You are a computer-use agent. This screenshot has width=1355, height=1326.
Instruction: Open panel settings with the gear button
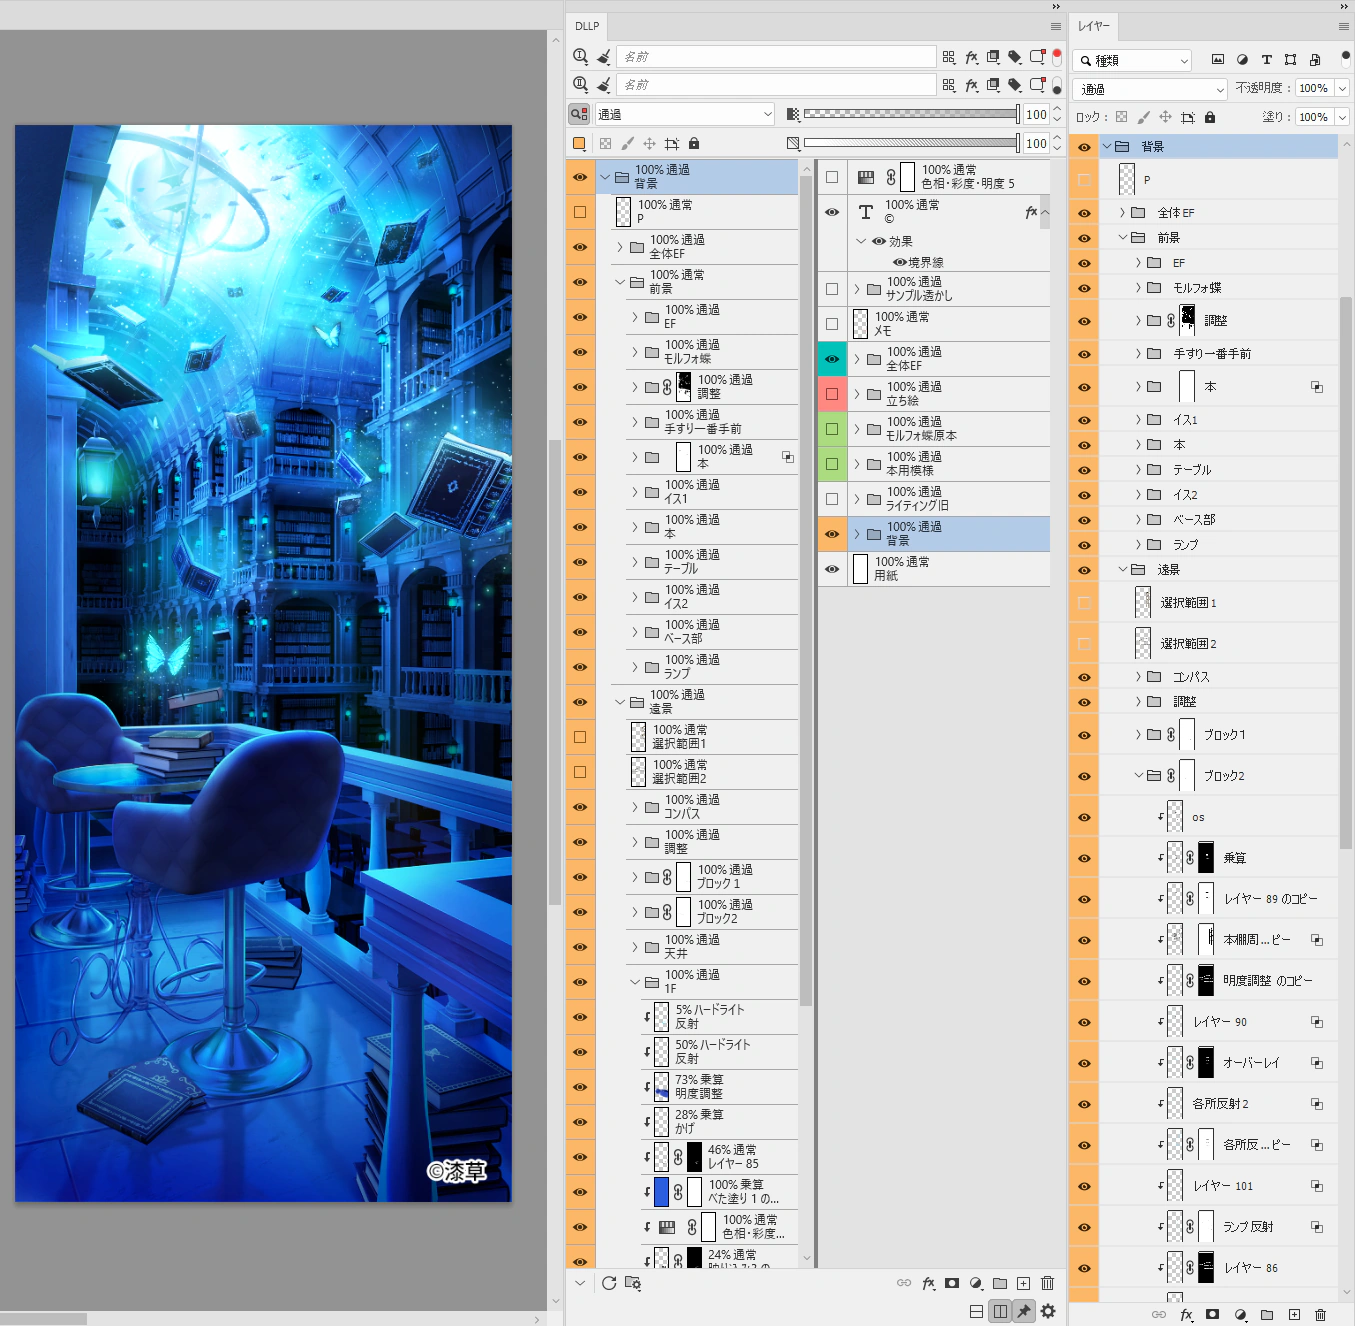1047,1311
